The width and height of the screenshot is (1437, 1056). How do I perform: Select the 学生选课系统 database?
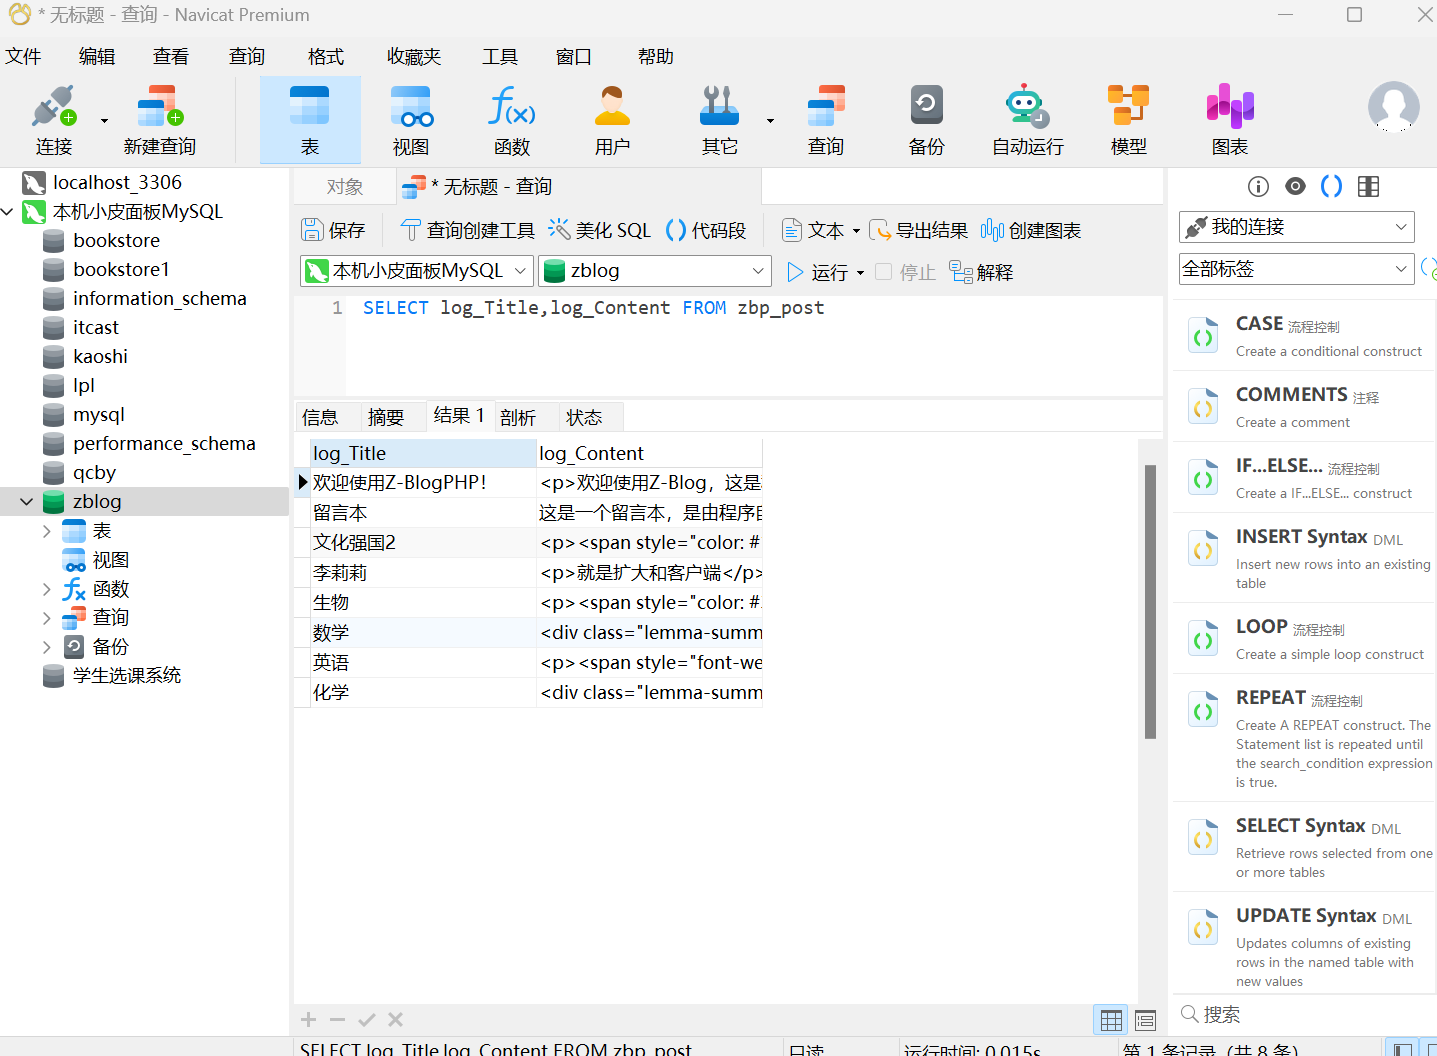tap(127, 676)
